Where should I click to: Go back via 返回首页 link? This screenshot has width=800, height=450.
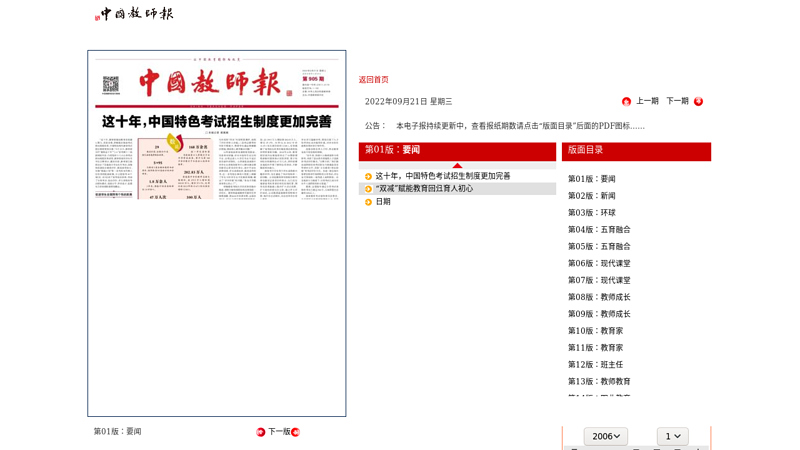coord(373,80)
